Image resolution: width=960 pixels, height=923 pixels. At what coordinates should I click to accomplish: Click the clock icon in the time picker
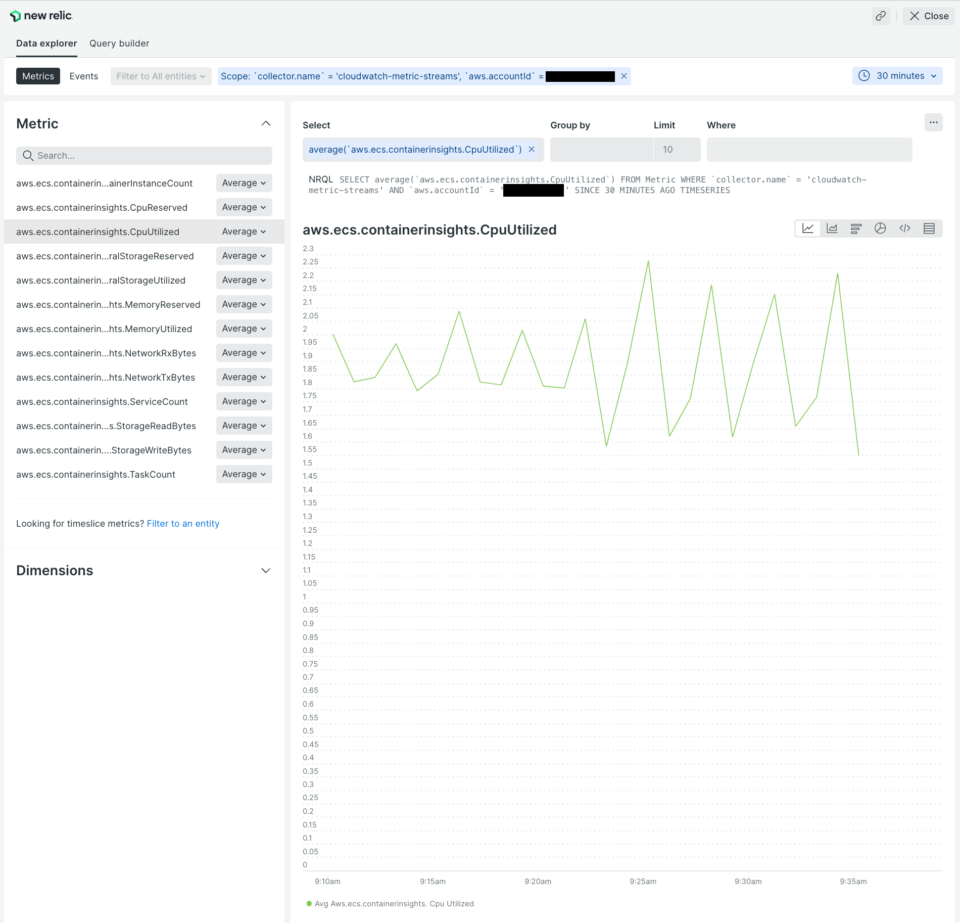(864, 75)
